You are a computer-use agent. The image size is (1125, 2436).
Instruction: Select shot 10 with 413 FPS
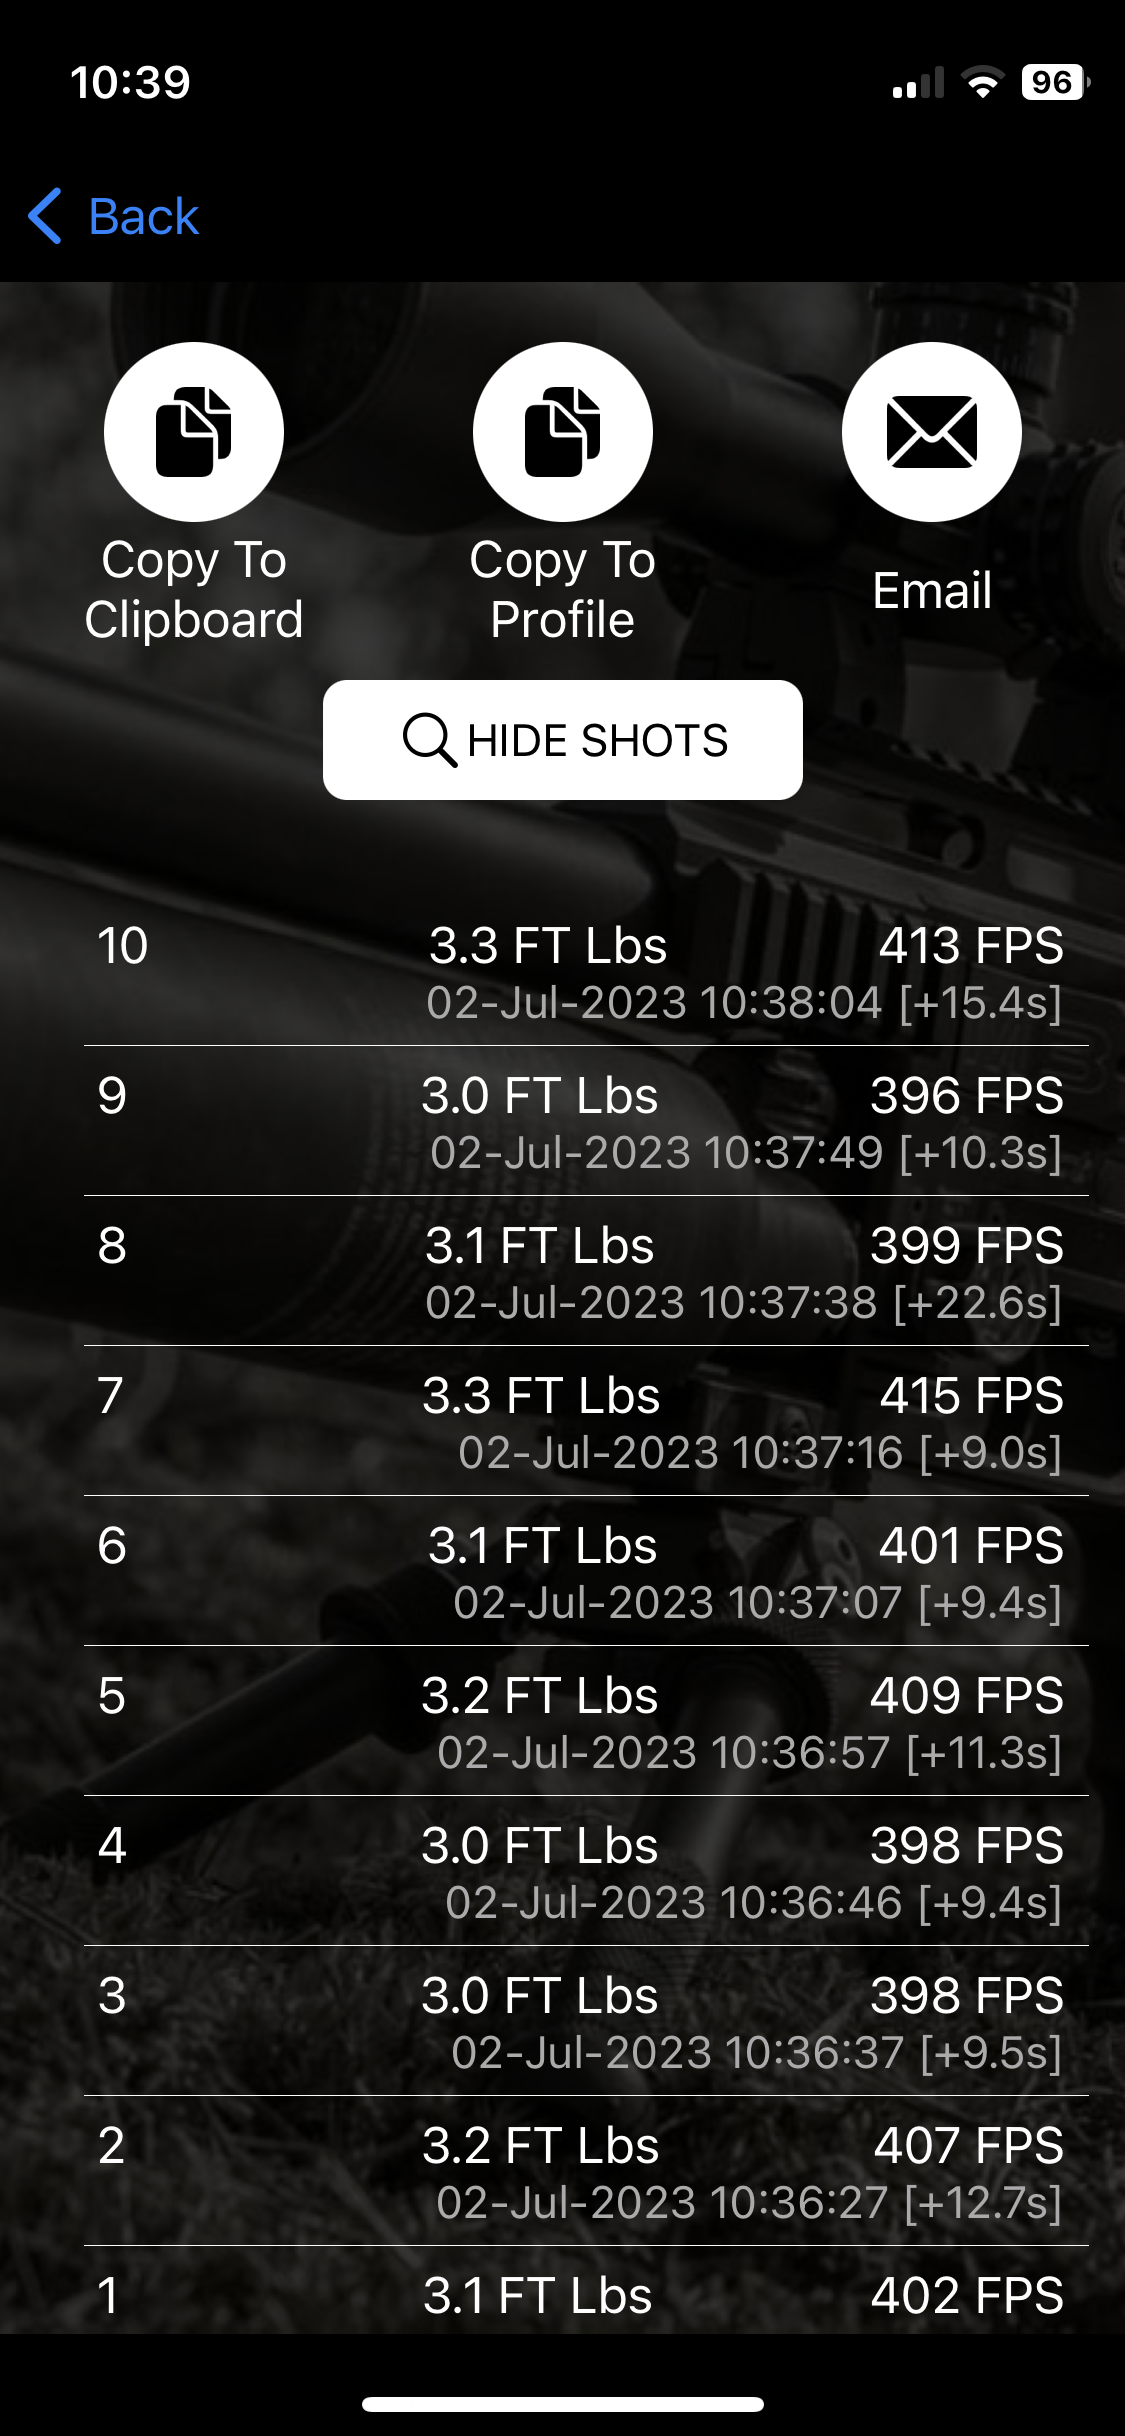pos(586,971)
